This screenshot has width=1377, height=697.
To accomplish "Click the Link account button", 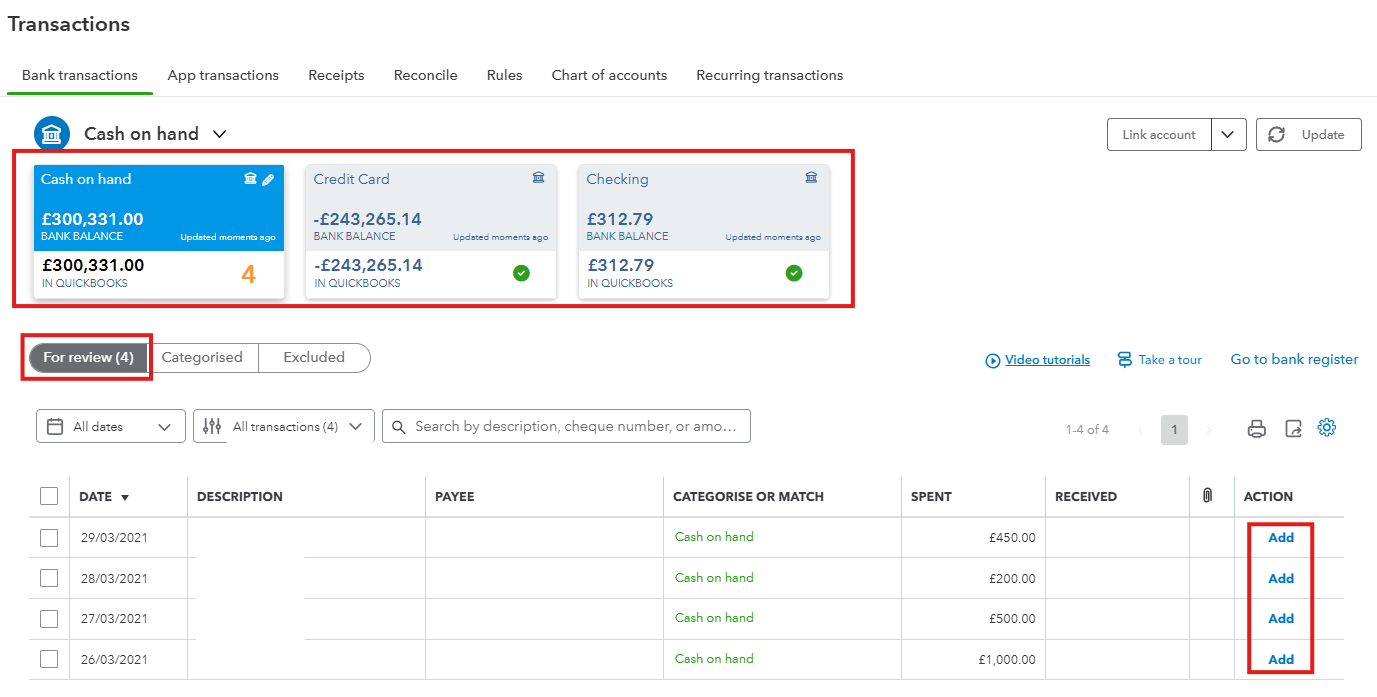I will click(x=1159, y=135).
